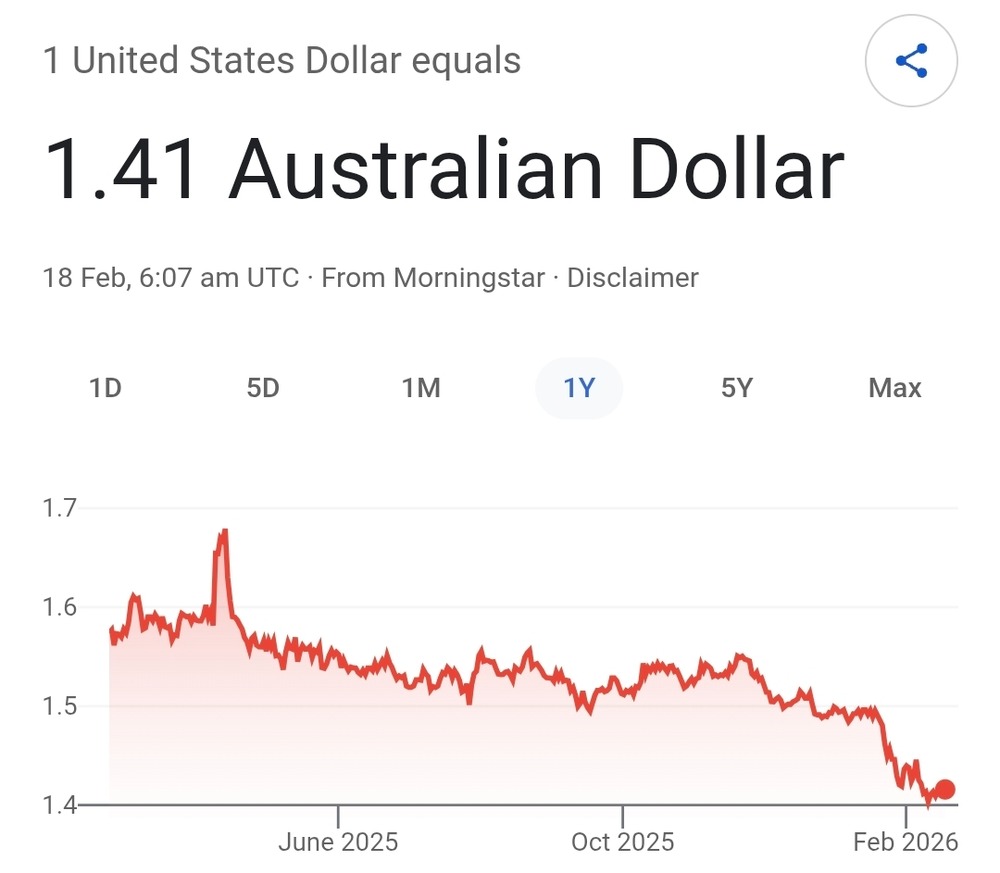Open the Disclaimer link
Viewport: 1000px width, 873px height.
[x=632, y=278]
